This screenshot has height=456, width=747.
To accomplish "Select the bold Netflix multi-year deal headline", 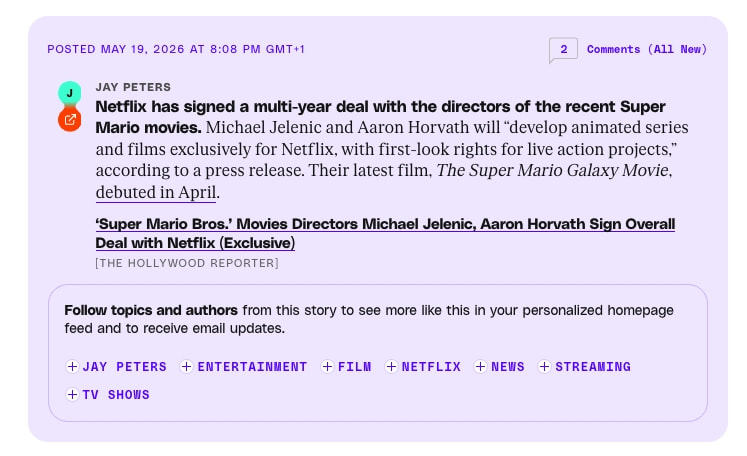I will pos(380,117).
